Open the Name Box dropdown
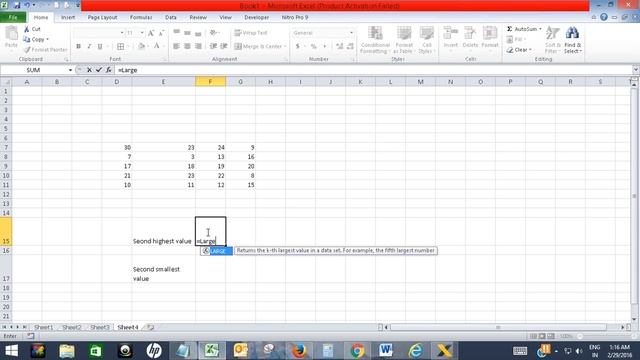This screenshot has height=360, width=640. 70,70
